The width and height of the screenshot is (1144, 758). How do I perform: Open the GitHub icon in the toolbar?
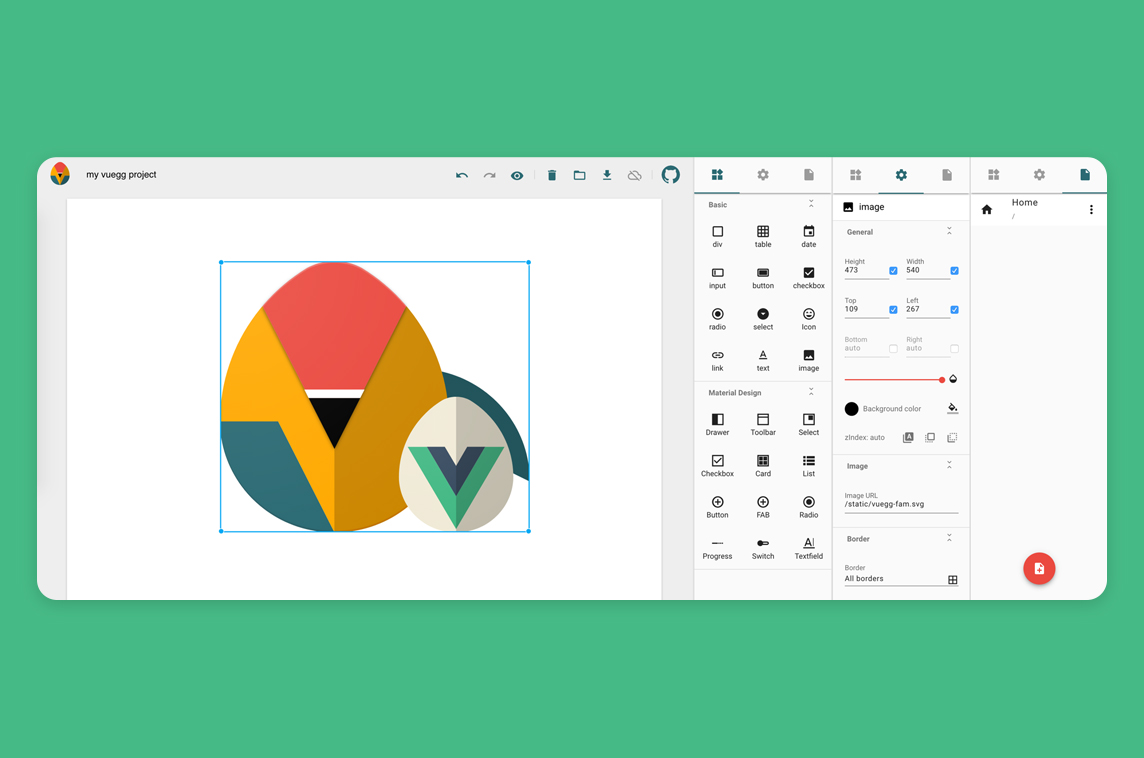670,174
